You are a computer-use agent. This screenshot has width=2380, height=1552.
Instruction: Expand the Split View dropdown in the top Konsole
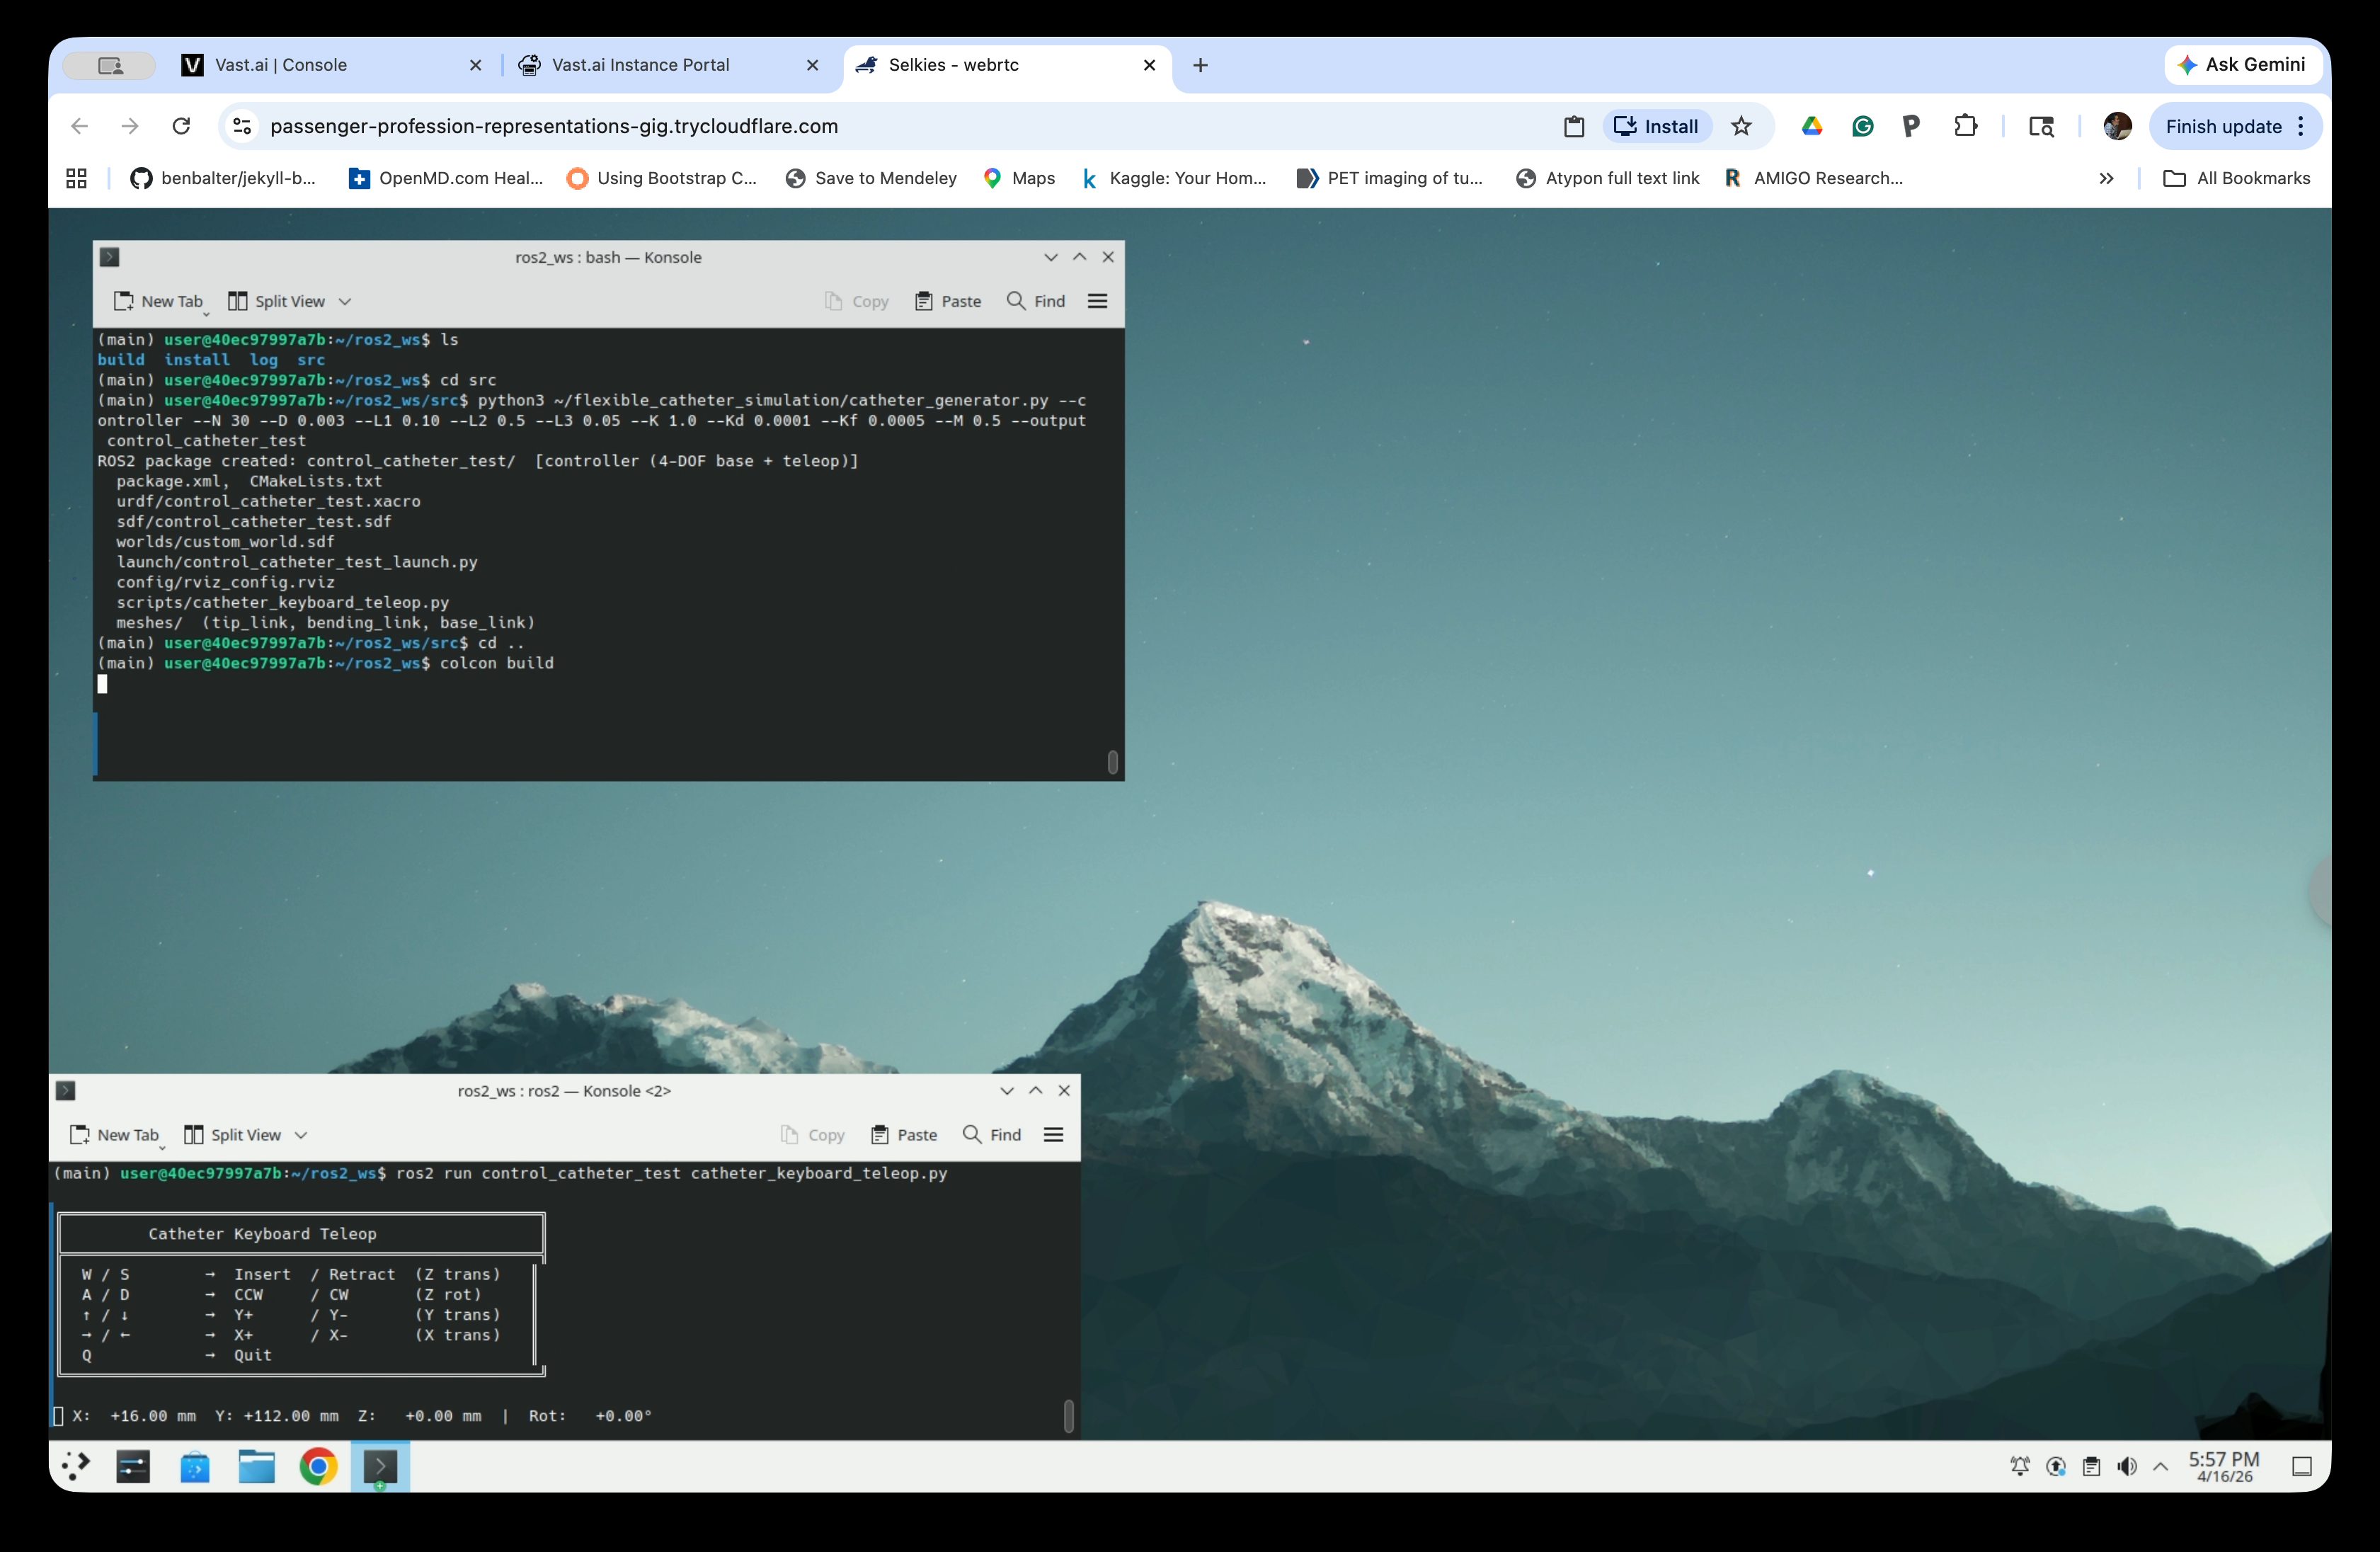click(345, 301)
